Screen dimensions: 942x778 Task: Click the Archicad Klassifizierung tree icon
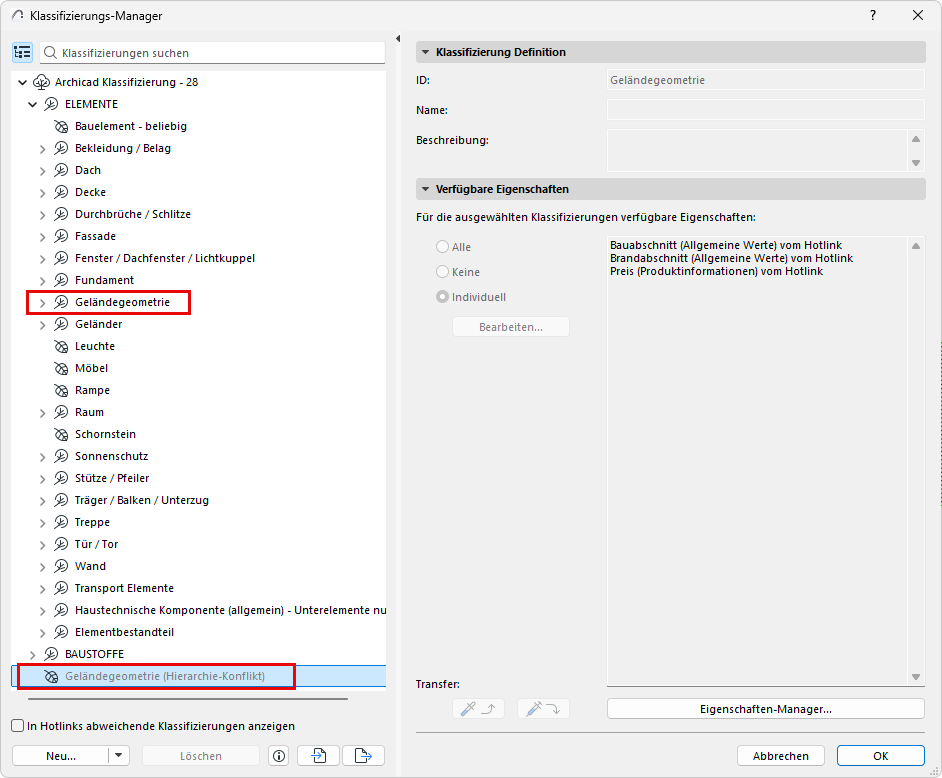pyautogui.click(x=41, y=82)
